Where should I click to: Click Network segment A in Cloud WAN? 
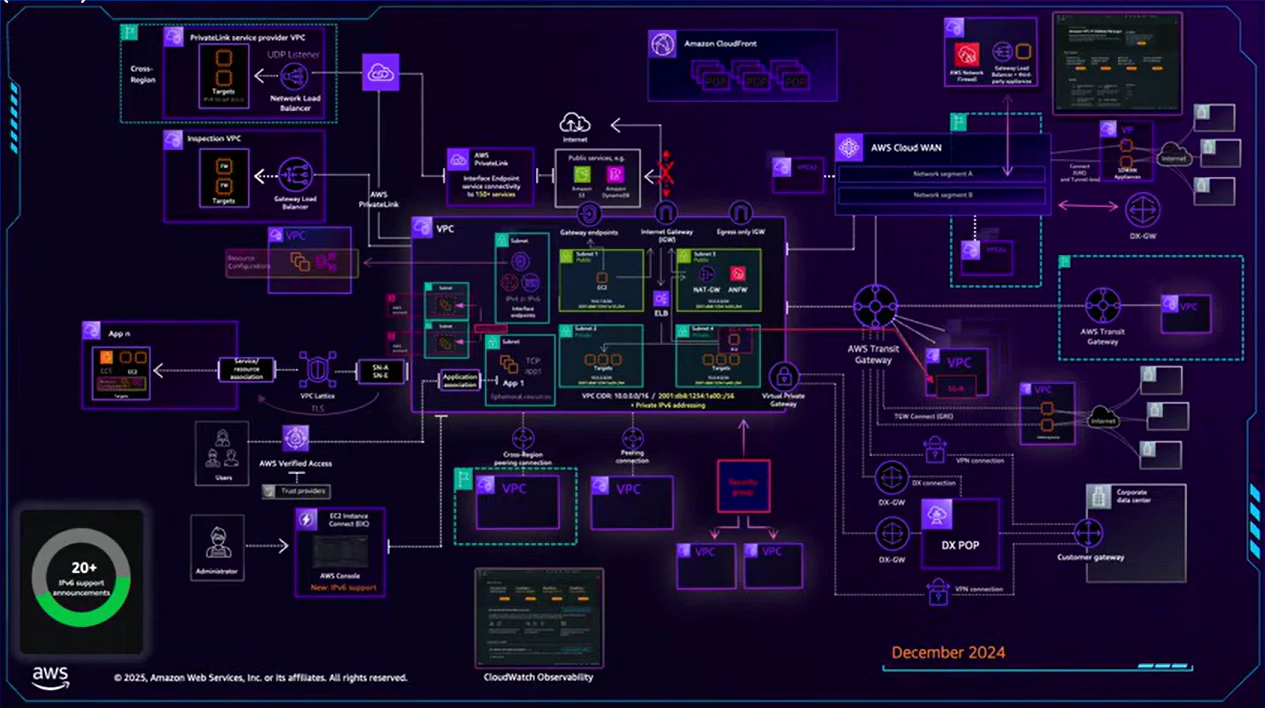941,174
